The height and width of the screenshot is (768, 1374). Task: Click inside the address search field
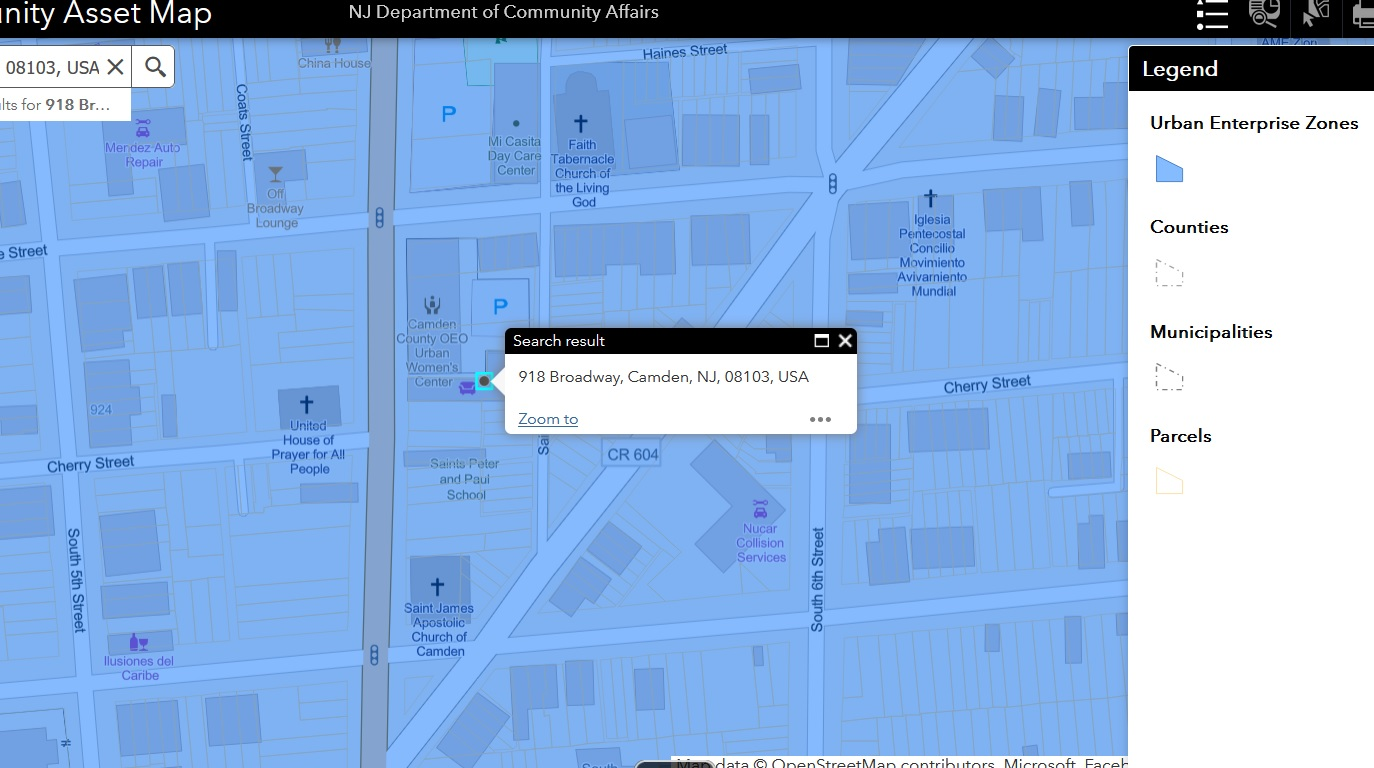point(50,67)
